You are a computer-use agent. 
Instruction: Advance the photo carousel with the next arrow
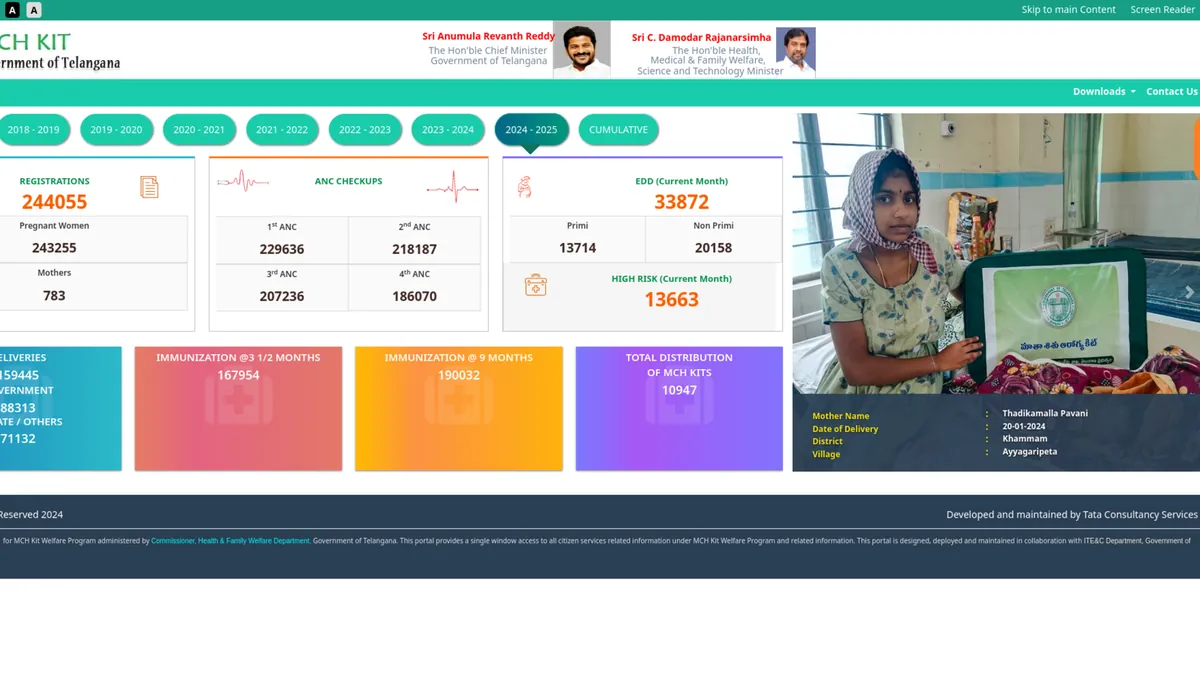(x=1189, y=293)
